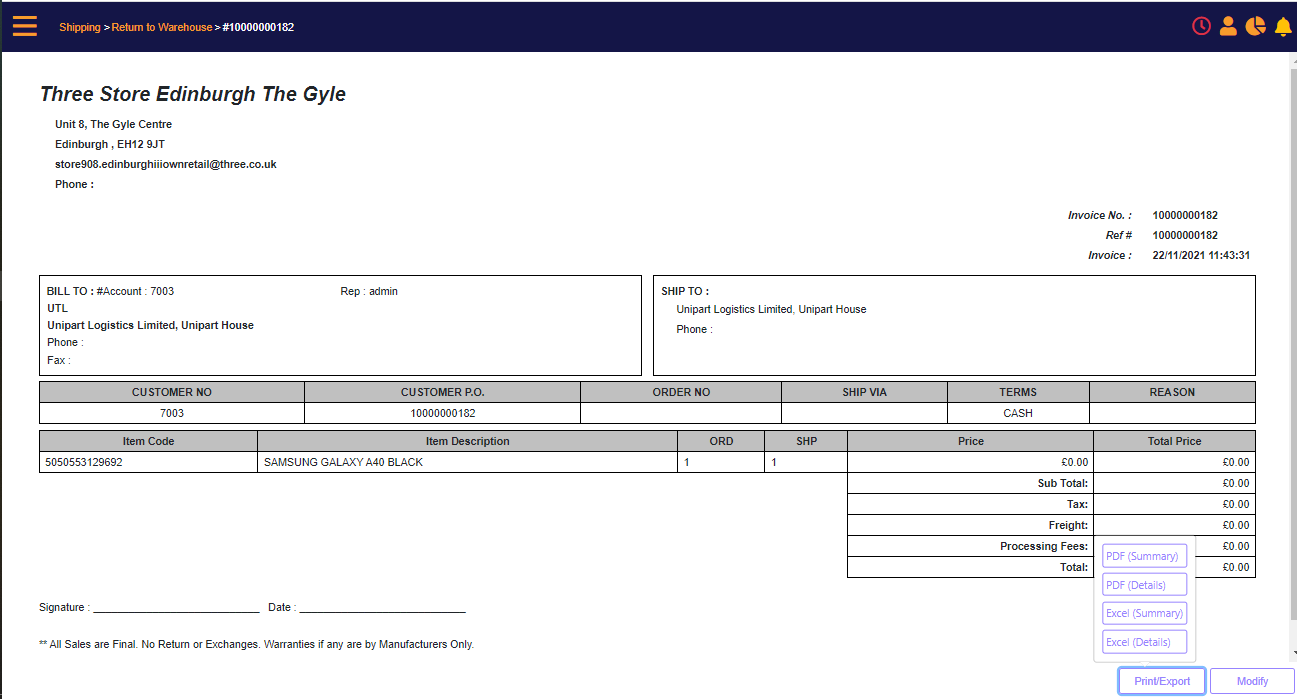Click the CUSTOMER NO column header
This screenshot has height=699, width=1297.
[x=172, y=392]
